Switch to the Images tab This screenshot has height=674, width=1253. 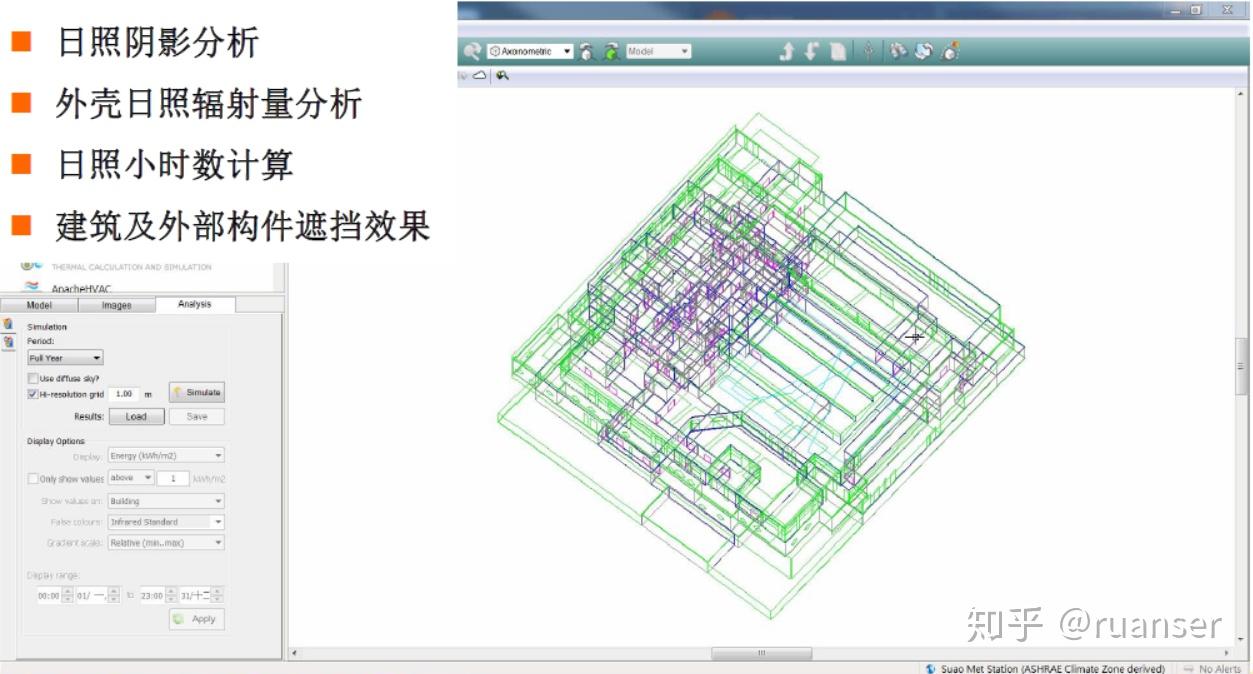[x=116, y=305]
